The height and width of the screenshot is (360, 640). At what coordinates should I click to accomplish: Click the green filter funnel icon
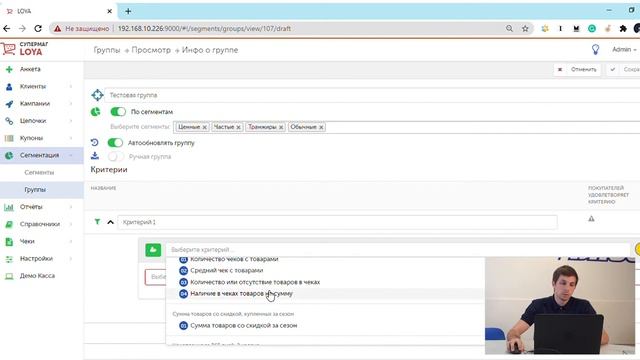click(97, 222)
